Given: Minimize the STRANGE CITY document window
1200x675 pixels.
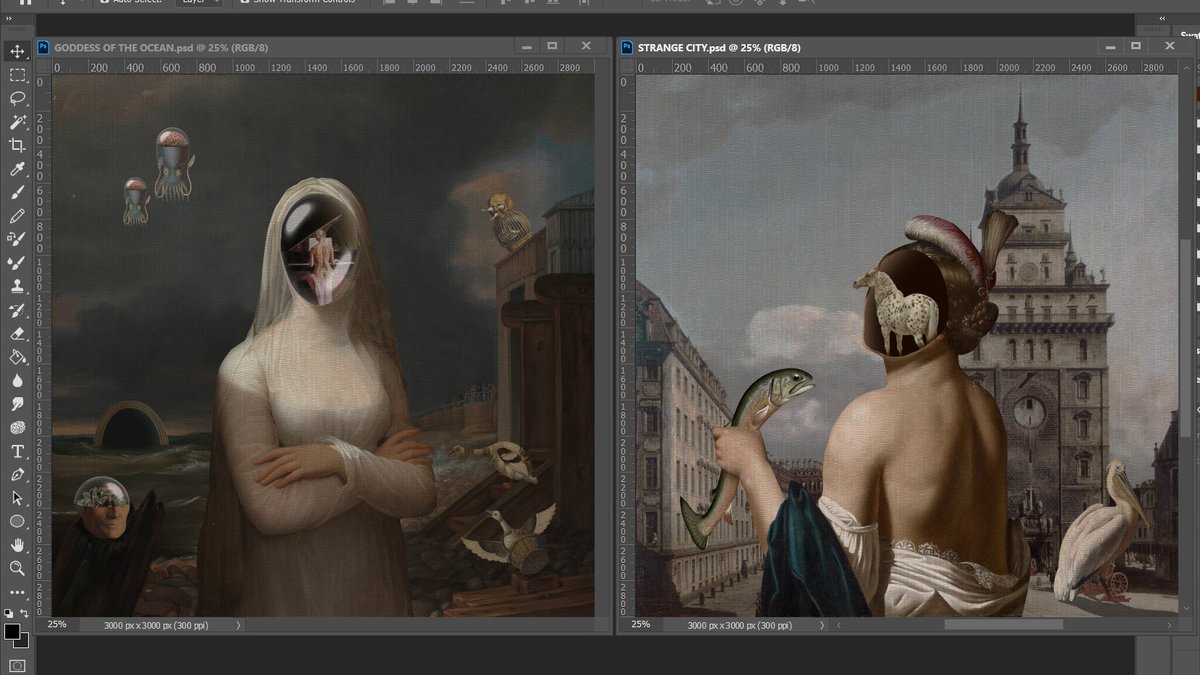Looking at the screenshot, I should [x=1109, y=46].
